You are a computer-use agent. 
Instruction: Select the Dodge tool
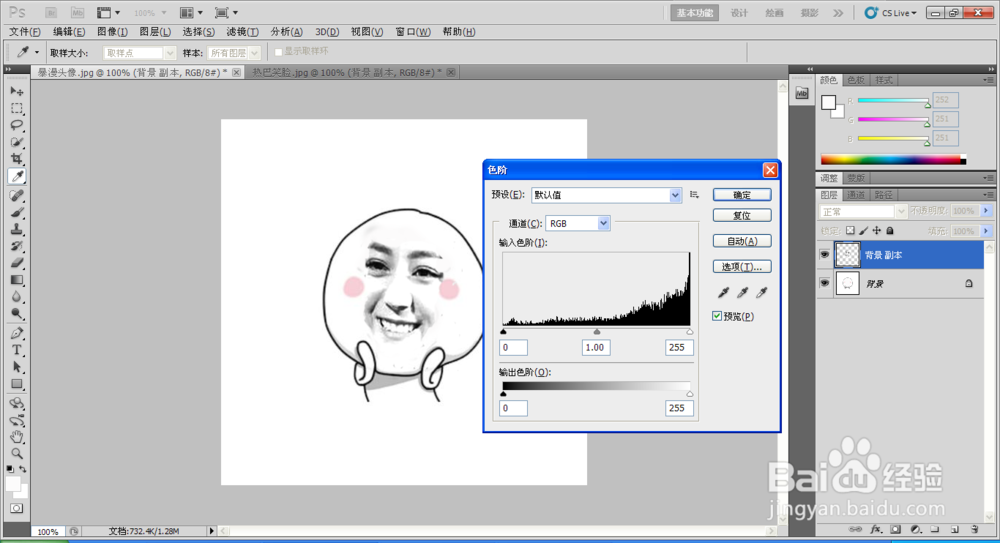pyautogui.click(x=17, y=314)
